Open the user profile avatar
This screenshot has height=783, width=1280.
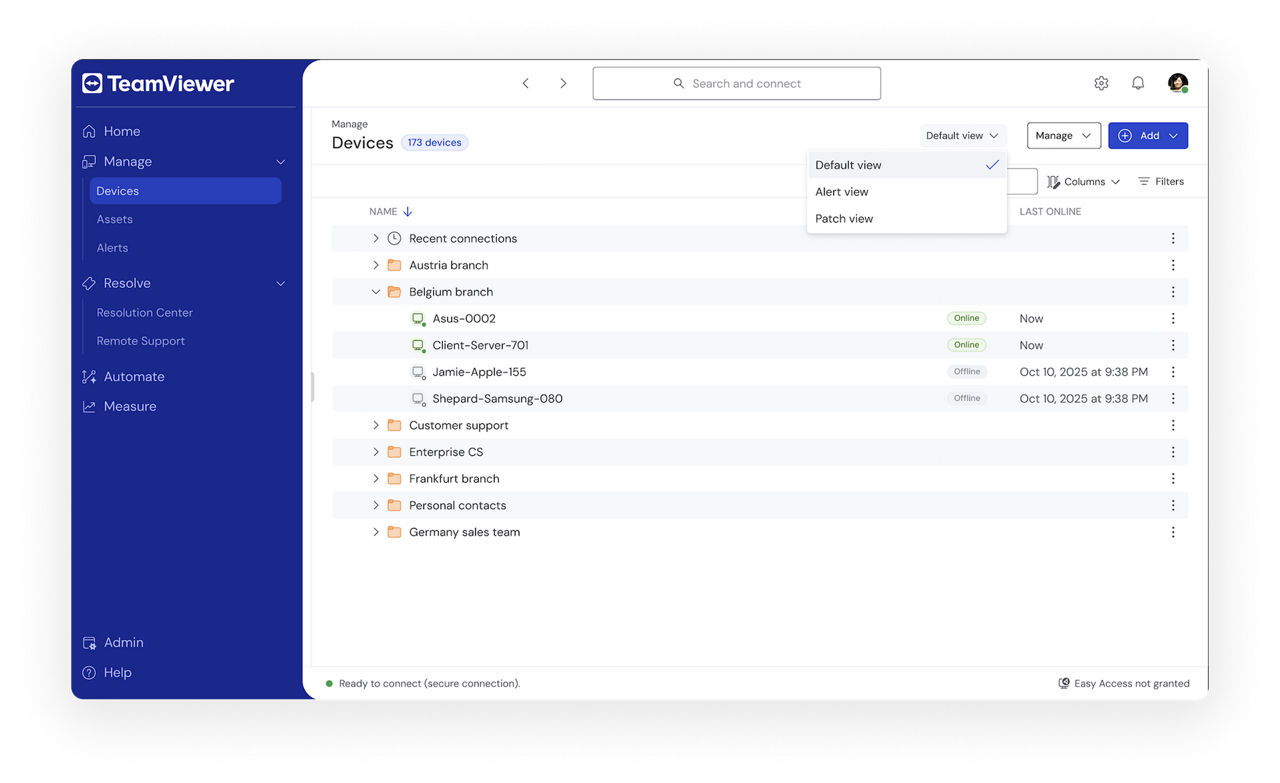point(1178,84)
